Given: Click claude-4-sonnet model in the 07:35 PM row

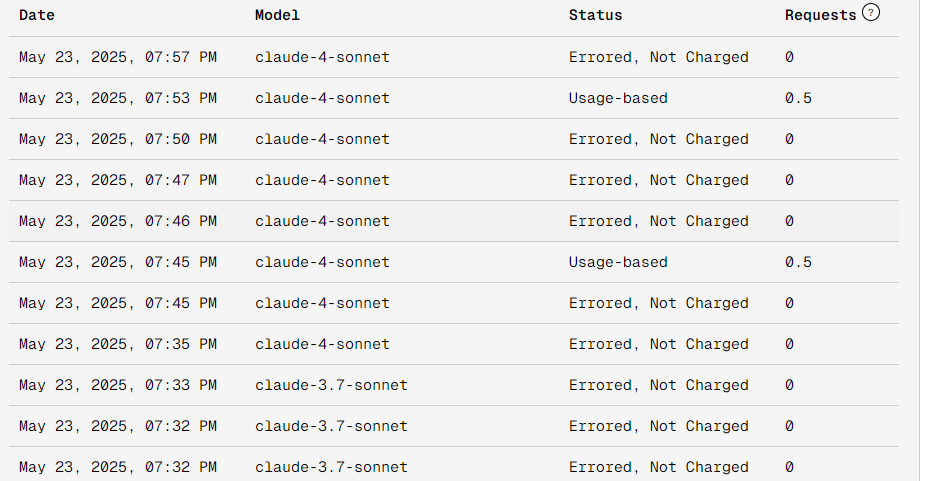Looking at the screenshot, I should click(x=322, y=344).
